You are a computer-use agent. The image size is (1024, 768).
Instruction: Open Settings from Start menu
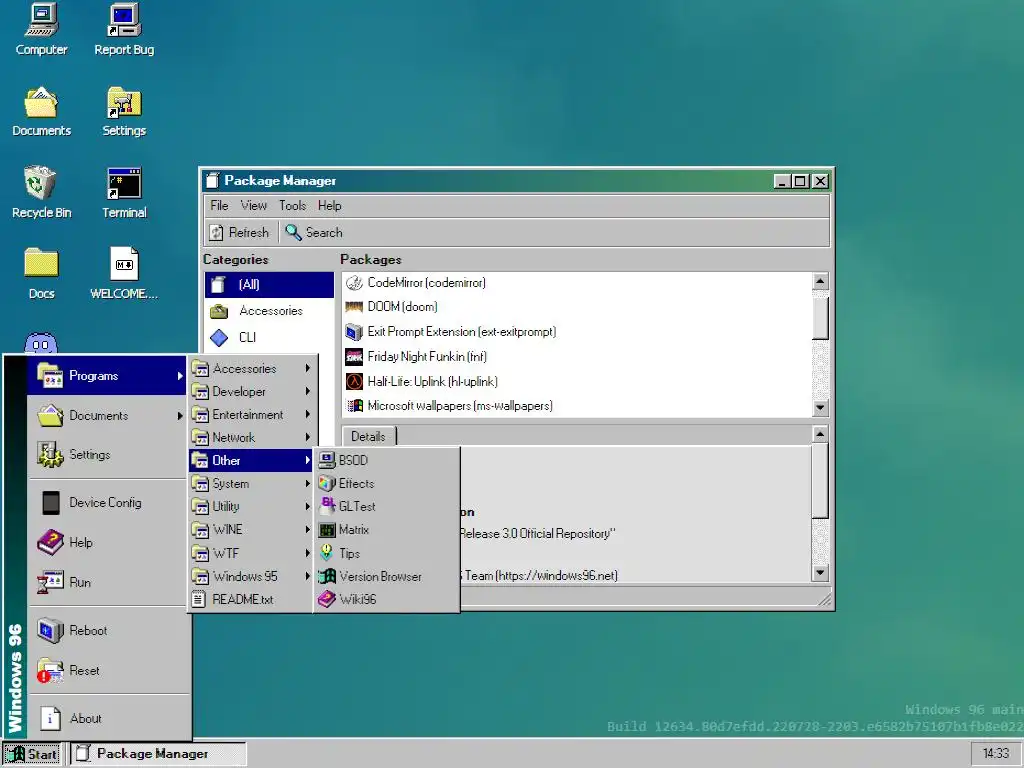point(107,455)
